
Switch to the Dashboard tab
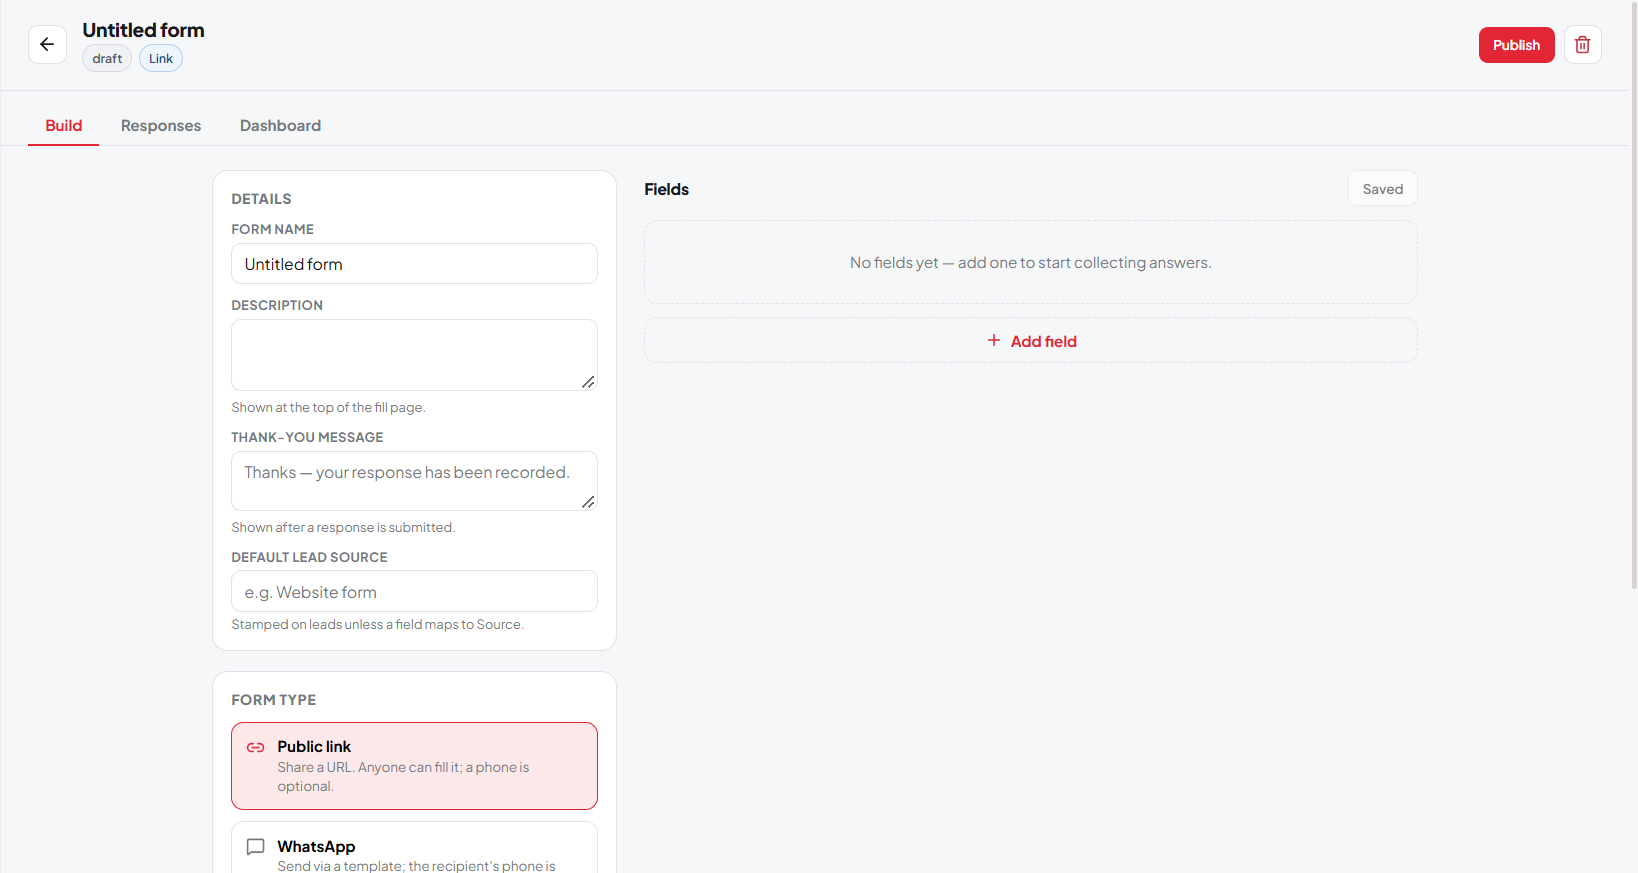280,126
